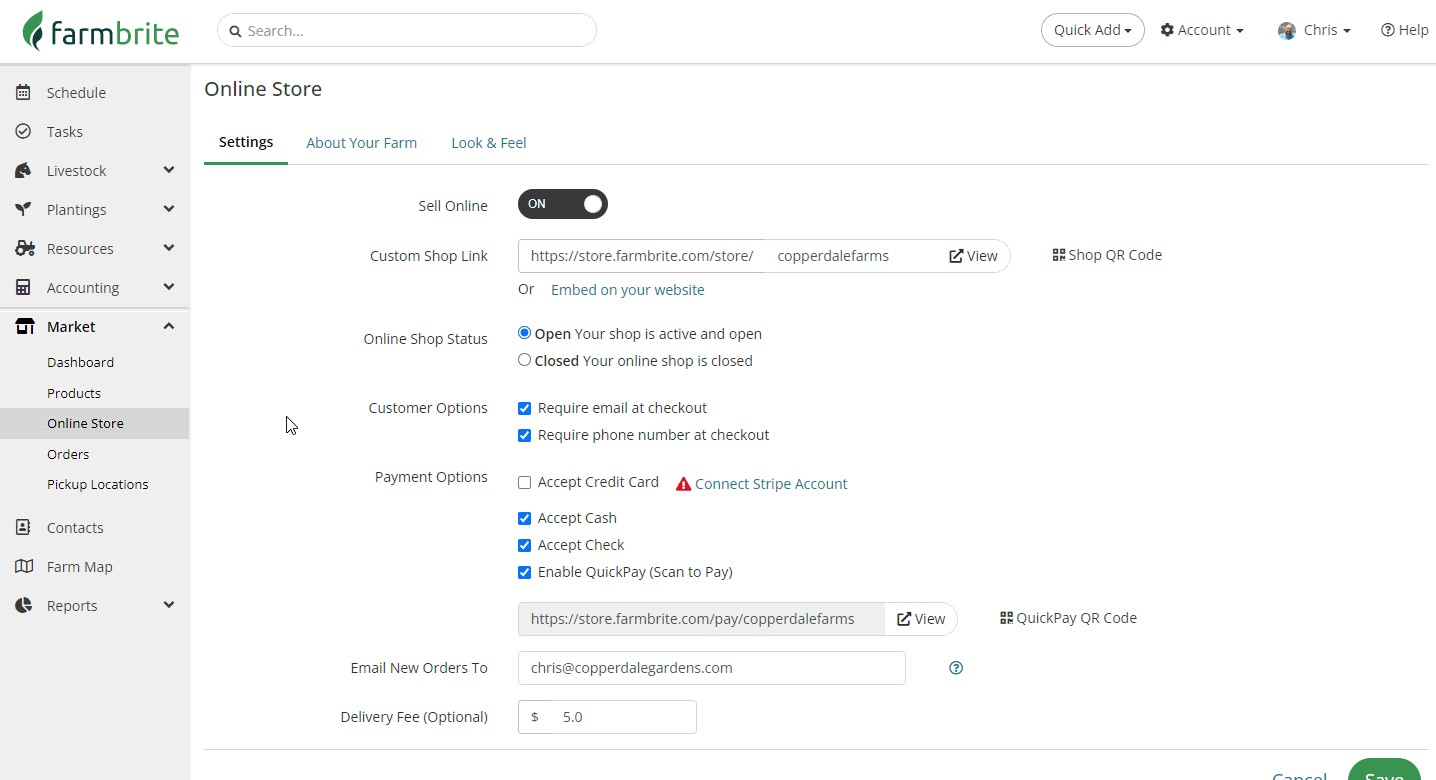
Task: Open the Farm Map sidebar icon
Action: [24, 567]
